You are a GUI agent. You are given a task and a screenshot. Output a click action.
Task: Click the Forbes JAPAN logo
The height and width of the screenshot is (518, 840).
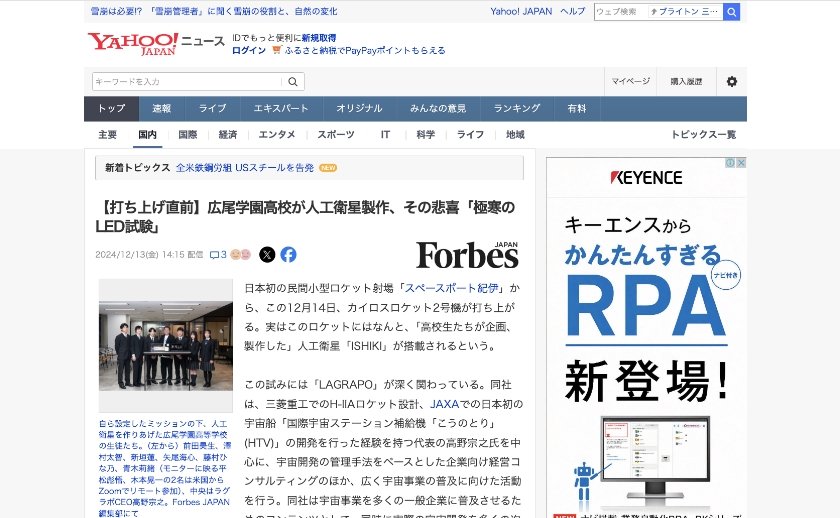pos(467,254)
